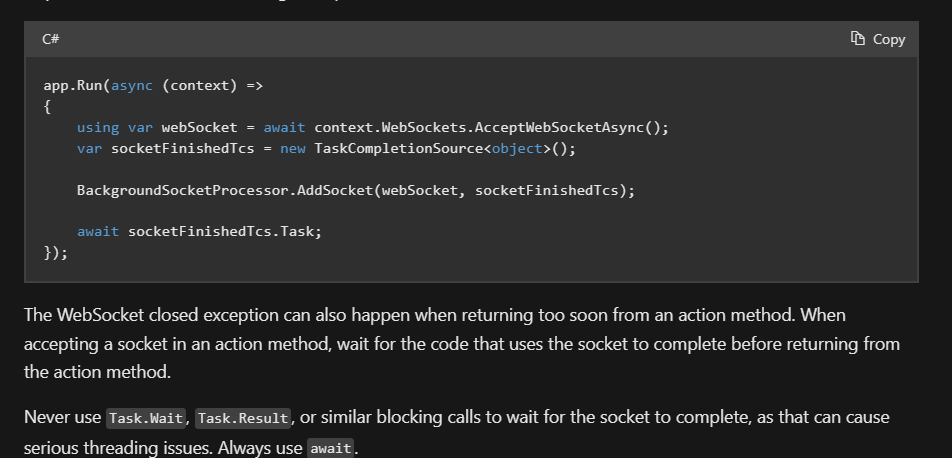Click the inline 'await' code after 'Always use'
This screenshot has height=458, width=952.
[330, 448]
